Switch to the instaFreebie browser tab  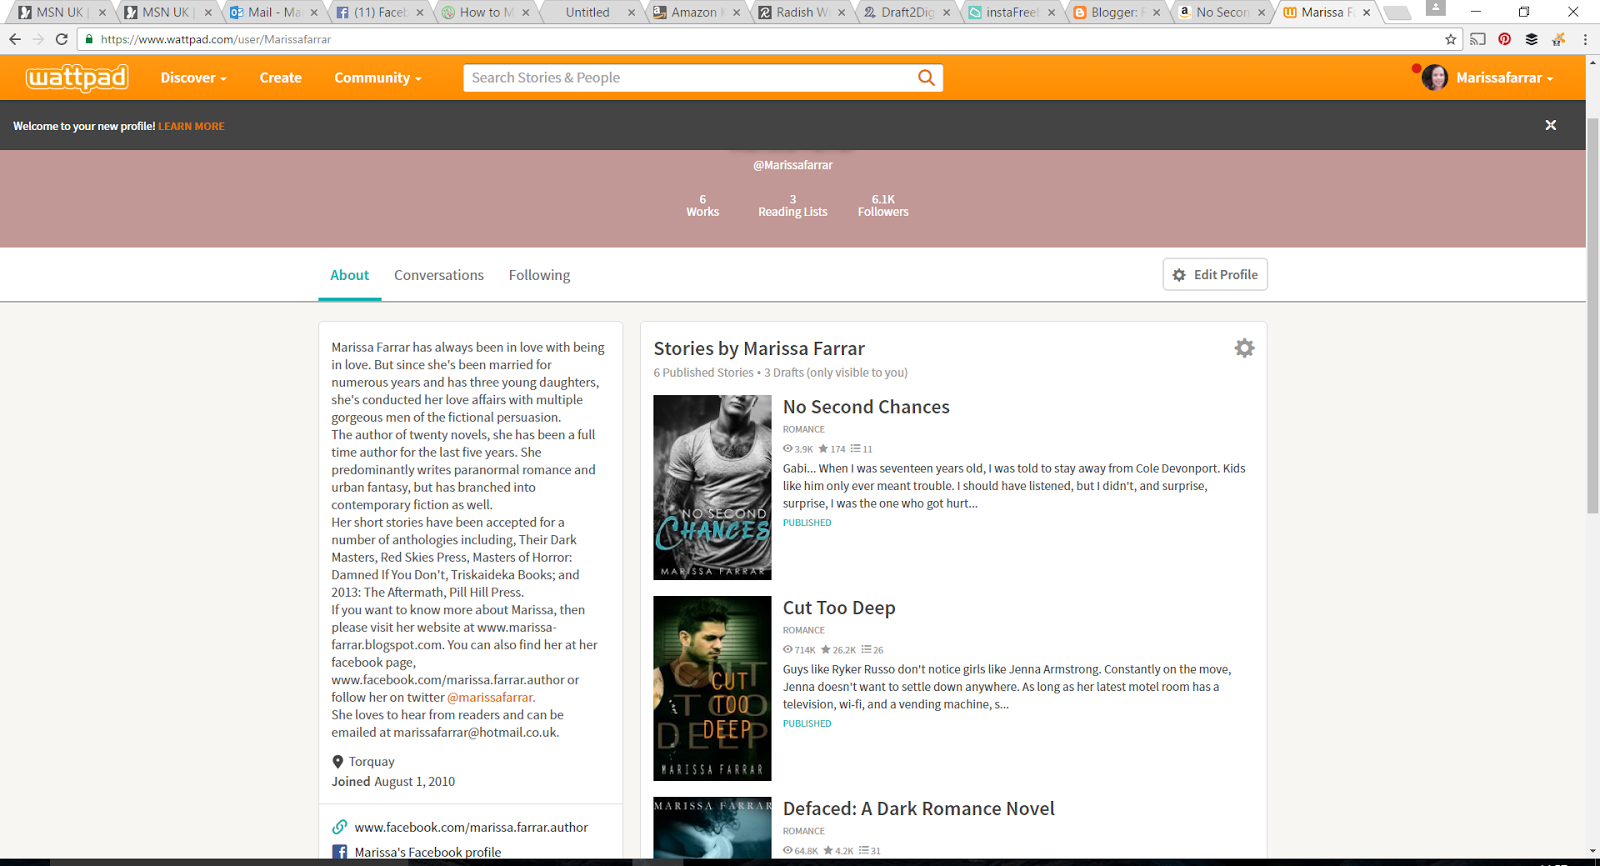point(1010,12)
